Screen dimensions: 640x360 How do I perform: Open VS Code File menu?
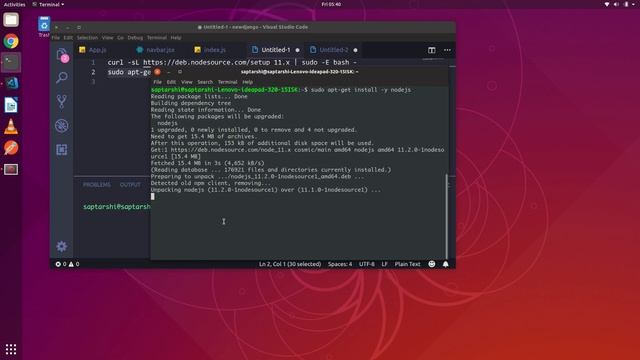tap(56, 38)
